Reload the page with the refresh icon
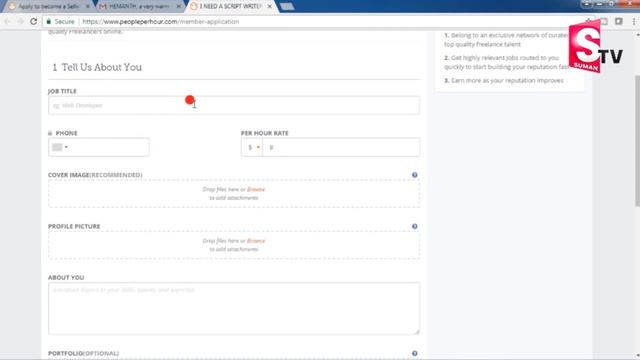Viewport: 640px width, 360px height. (33, 21)
